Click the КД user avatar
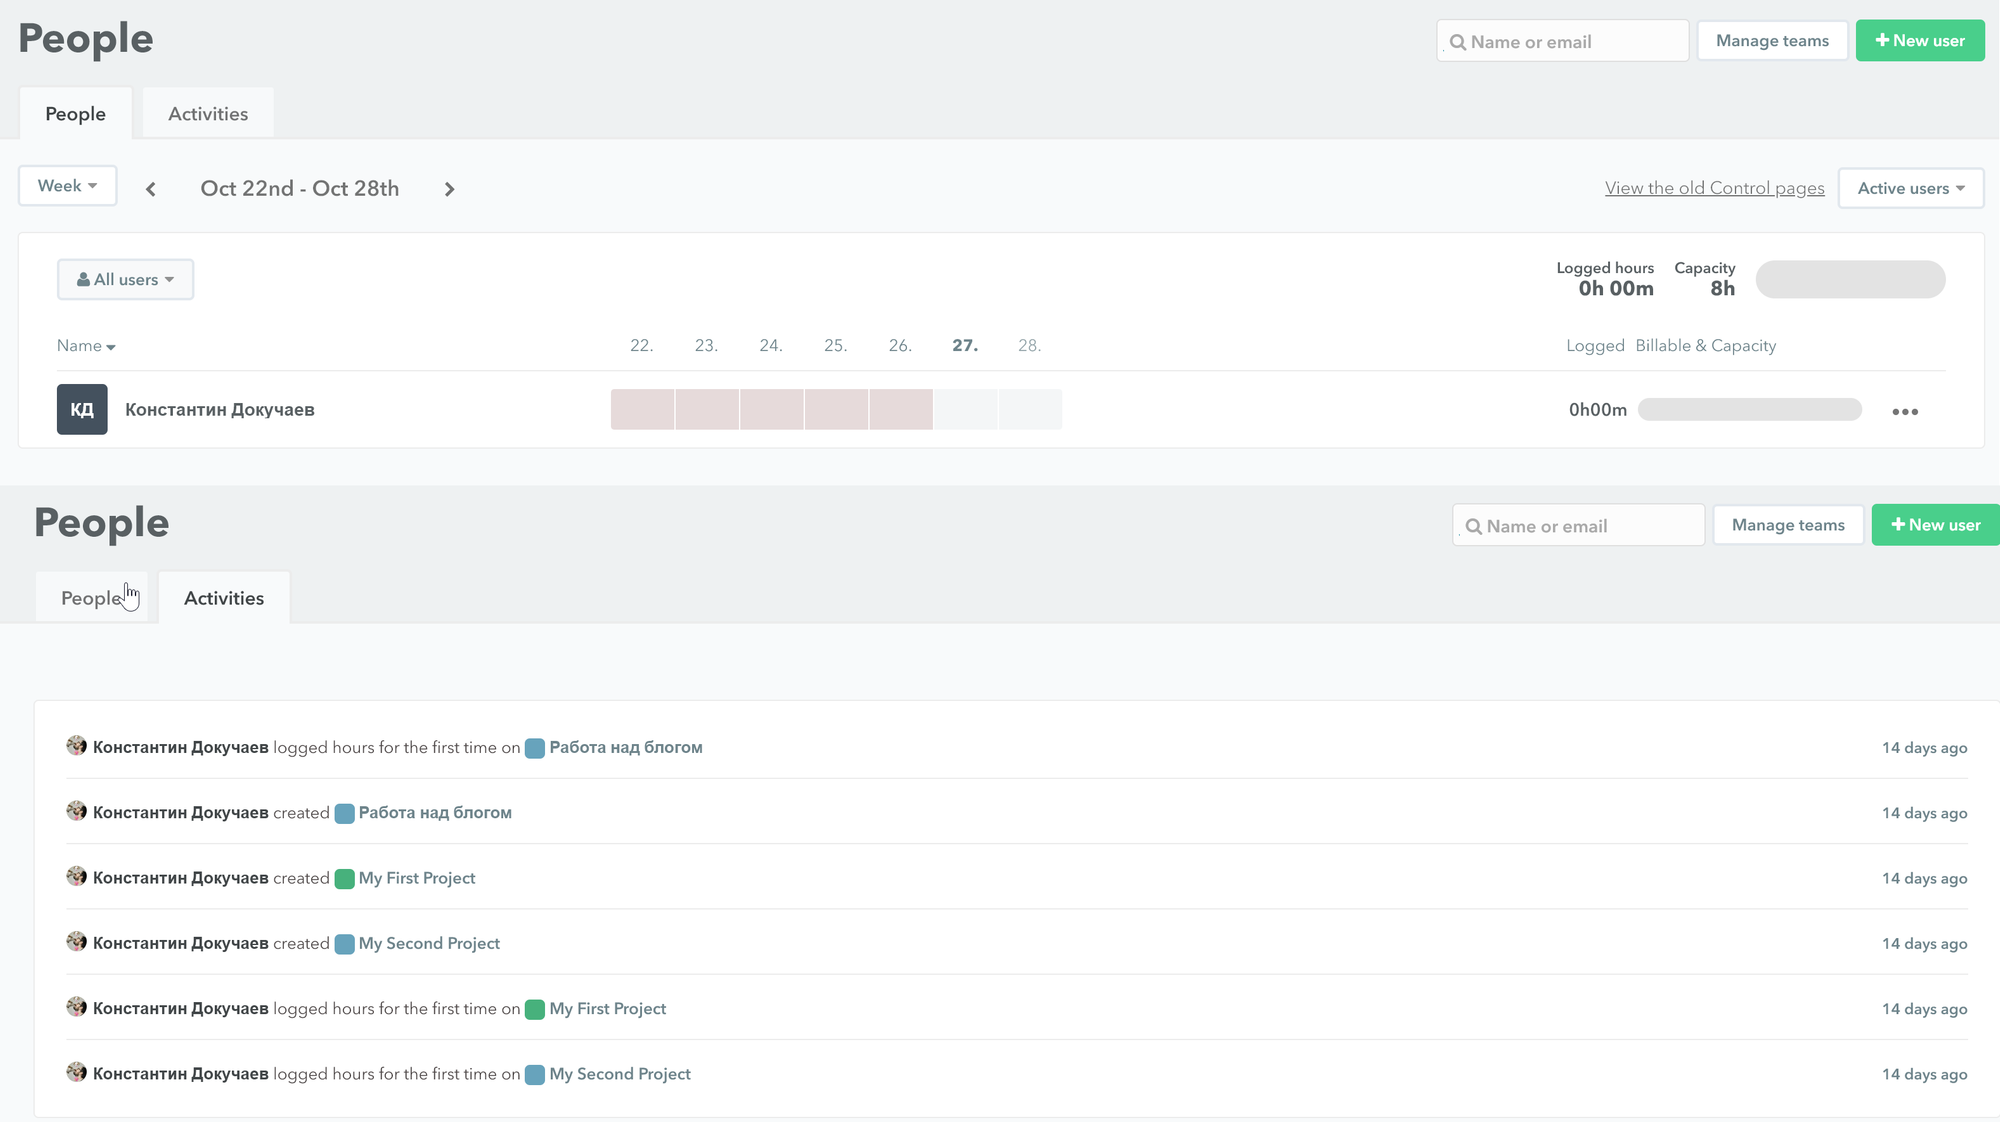Viewport: 2000px width, 1122px height. pyautogui.click(x=82, y=409)
